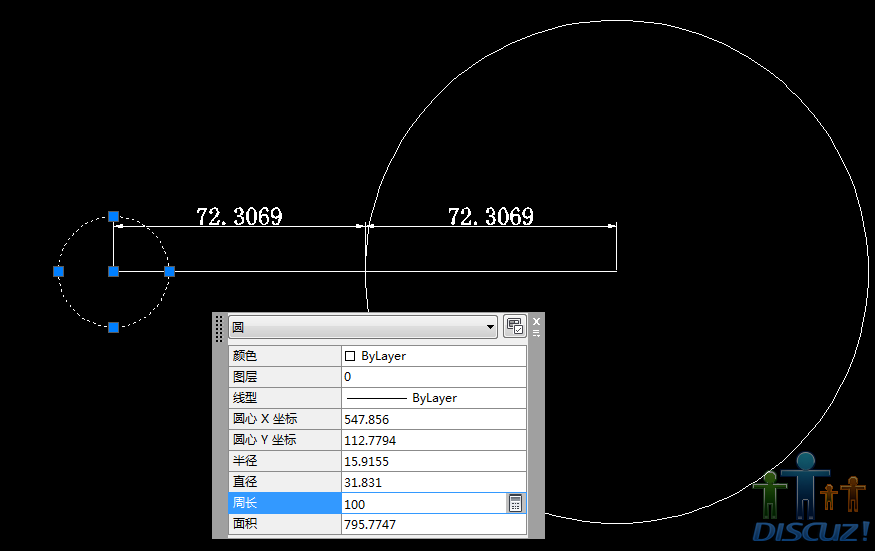Click the 圆心 X 坐标 value 547.856
This screenshot has height=551, width=875.
(434, 419)
